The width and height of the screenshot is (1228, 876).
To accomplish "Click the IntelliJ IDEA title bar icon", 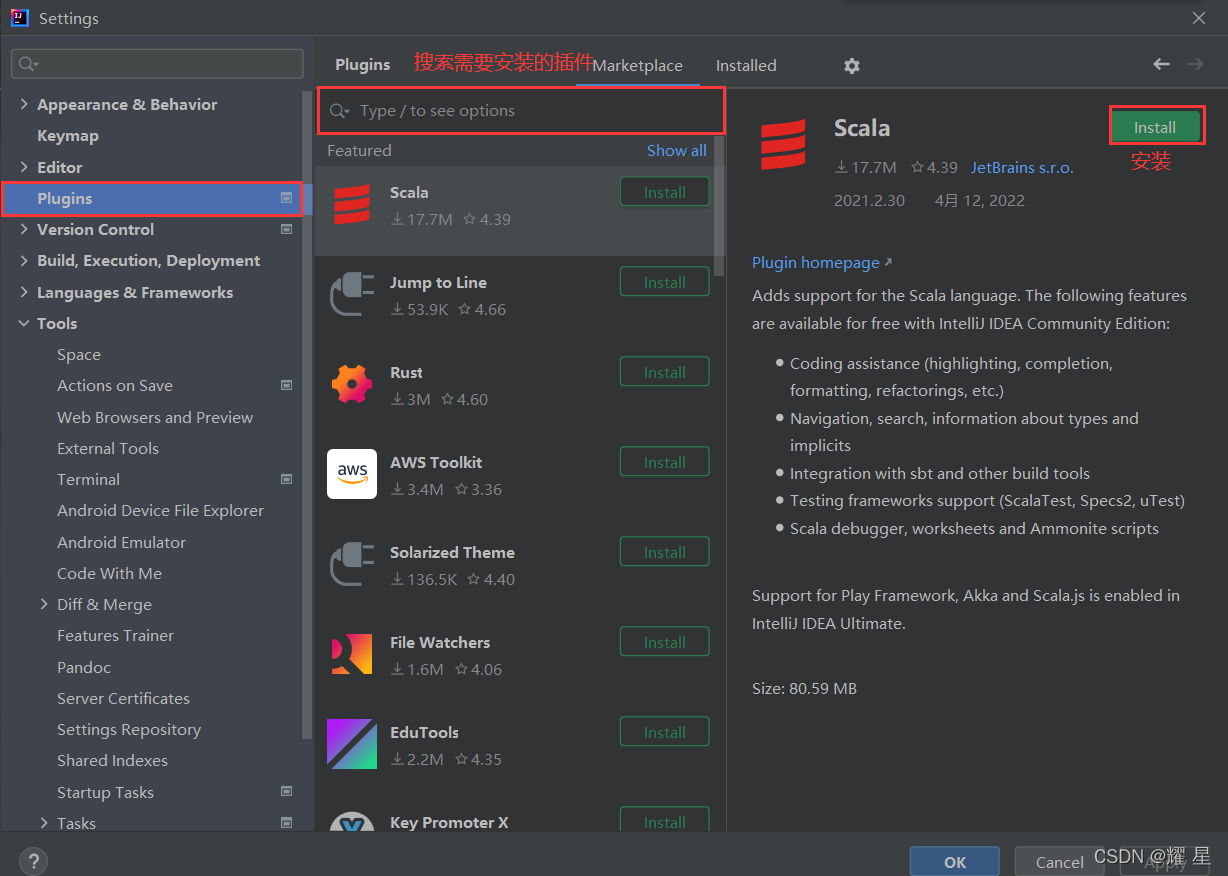I will tap(20, 17).
